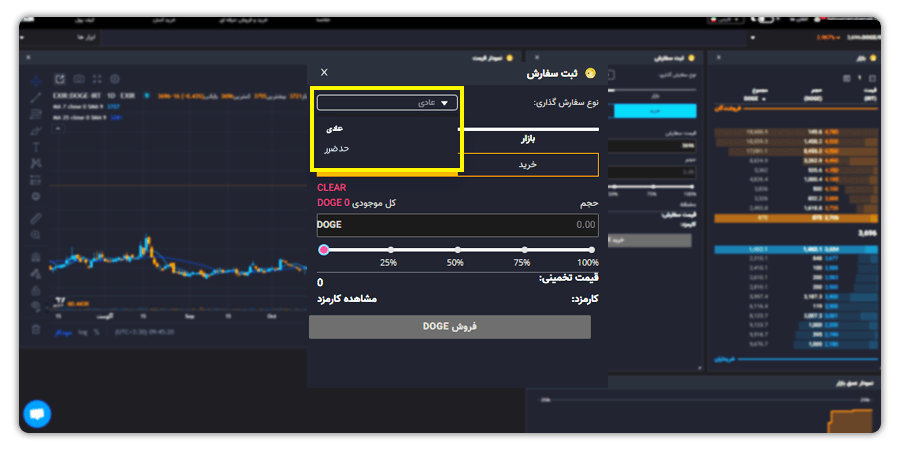Open chart settings gear icon
900x450 pixels.
115,79
